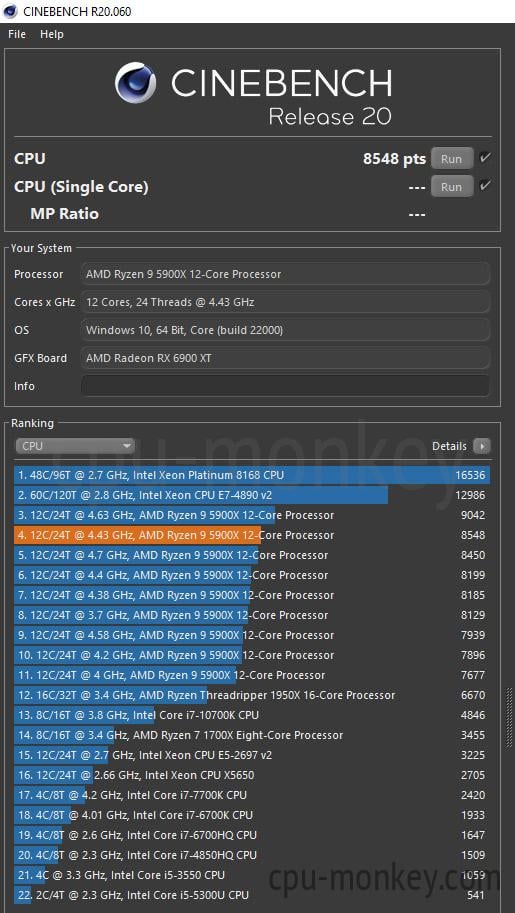Select the Intel Core i5-3550 row

point(252,875)
